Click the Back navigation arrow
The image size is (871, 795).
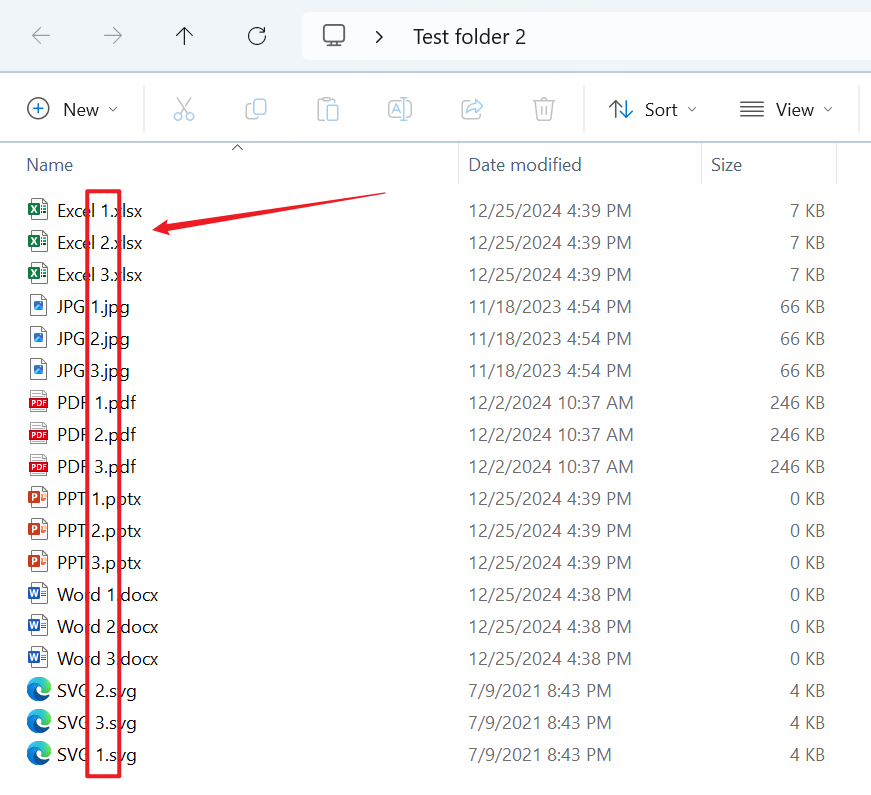coord(41,36)
